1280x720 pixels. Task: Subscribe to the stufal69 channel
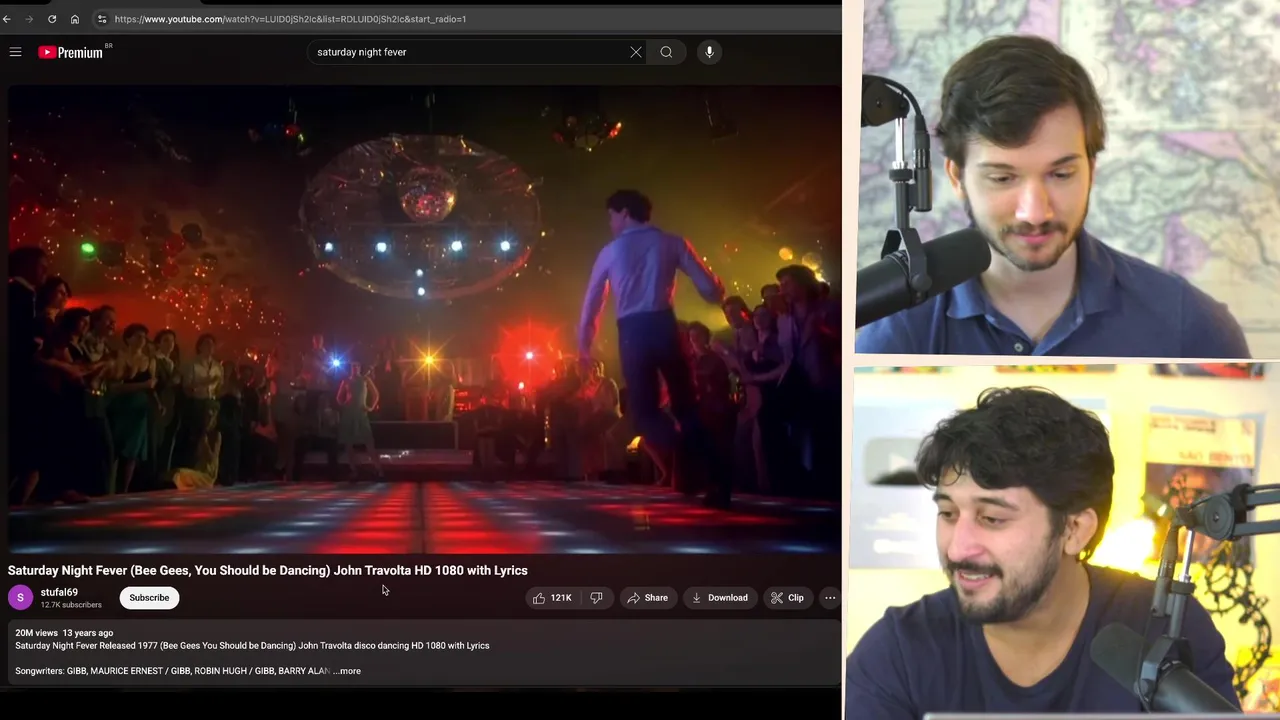pyautogui.click(x=149, y=598)
